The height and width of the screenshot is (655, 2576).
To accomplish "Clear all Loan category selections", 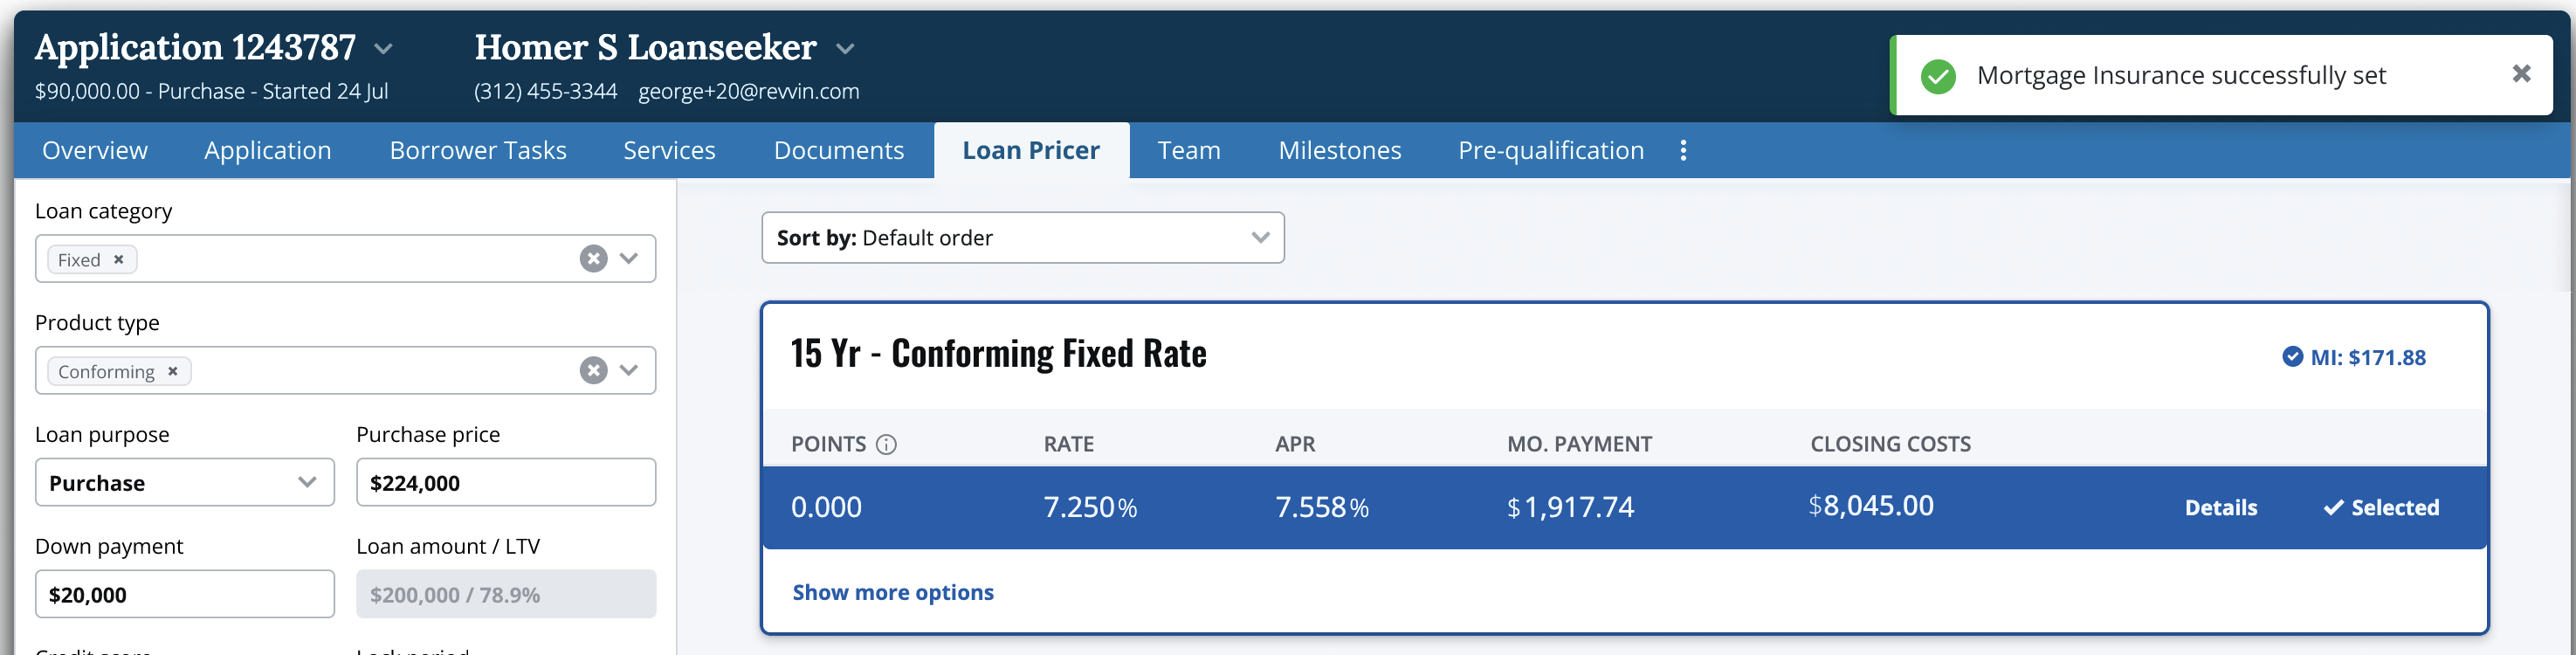I will tap(593, 259).
